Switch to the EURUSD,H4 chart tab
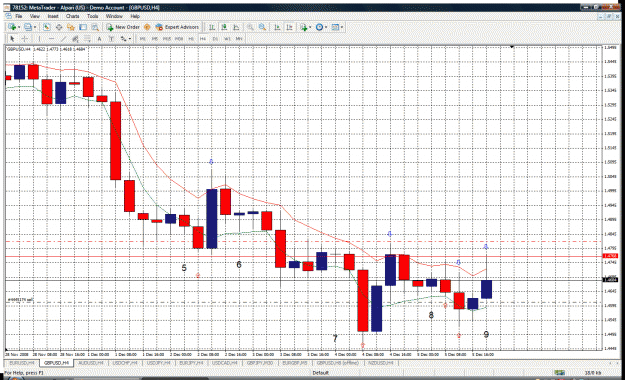This screenshot has height=380, width=625. [22, 363]
